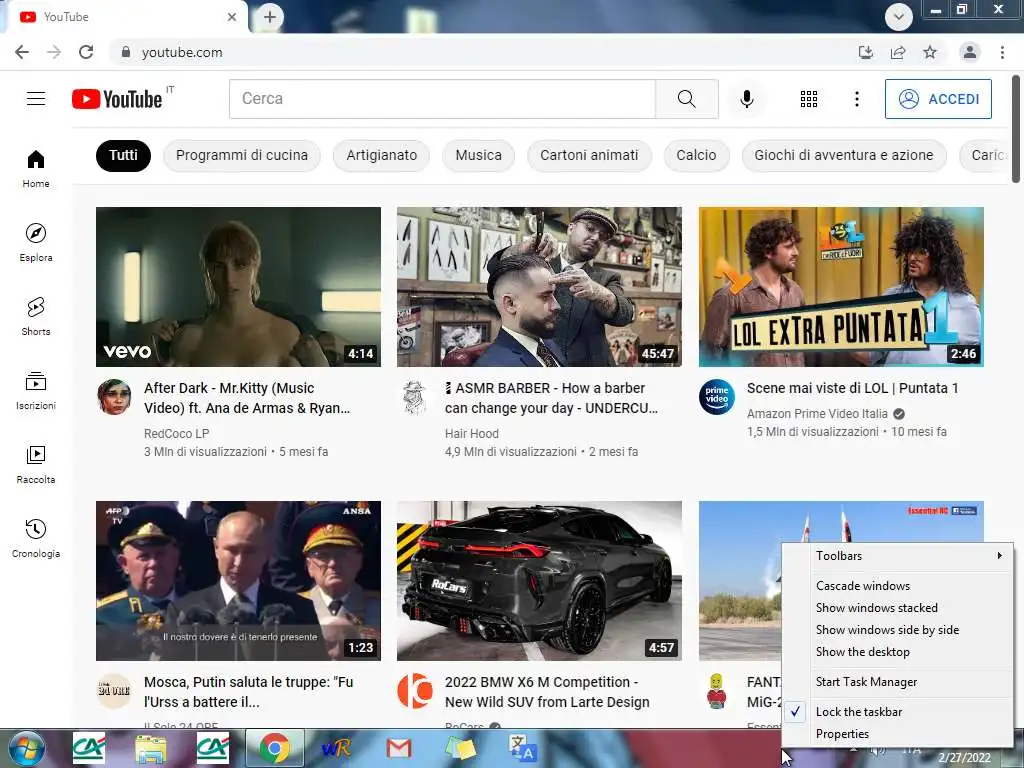Open the RoCars channel avatar
This screenshot has height=768, width=1024.
(415, 691)
